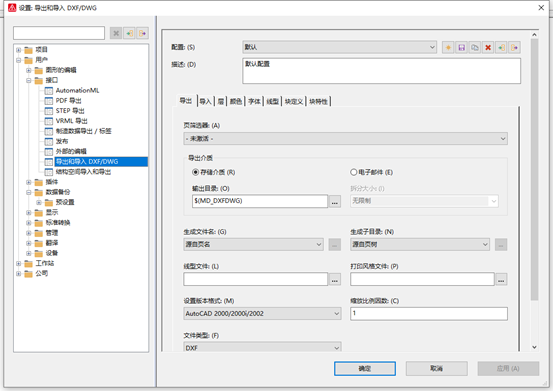Collapse the 用户 tree node

18,60
